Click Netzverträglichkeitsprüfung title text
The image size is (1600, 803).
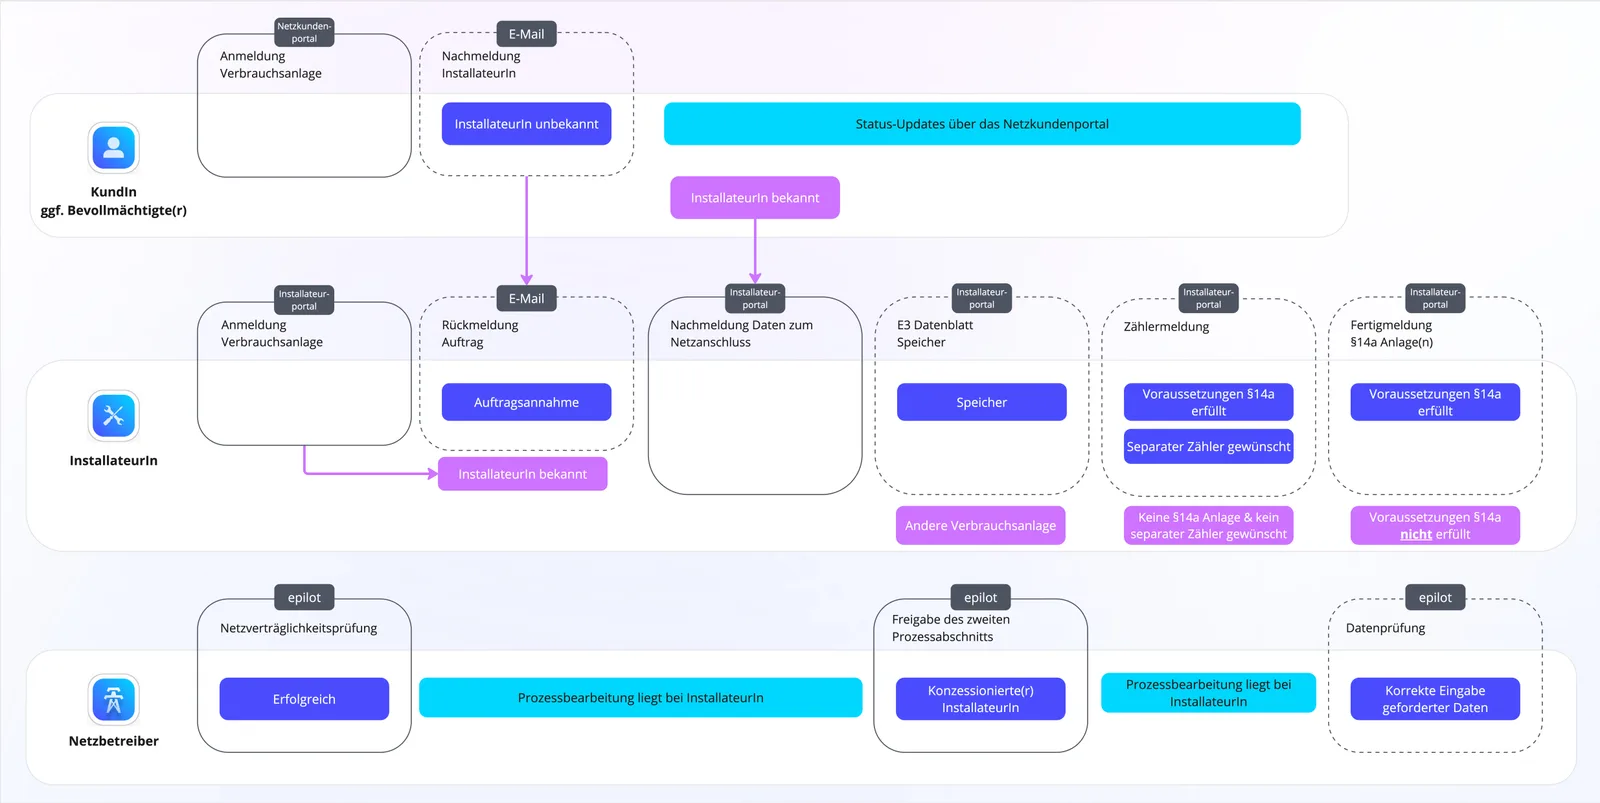[299, 628]
